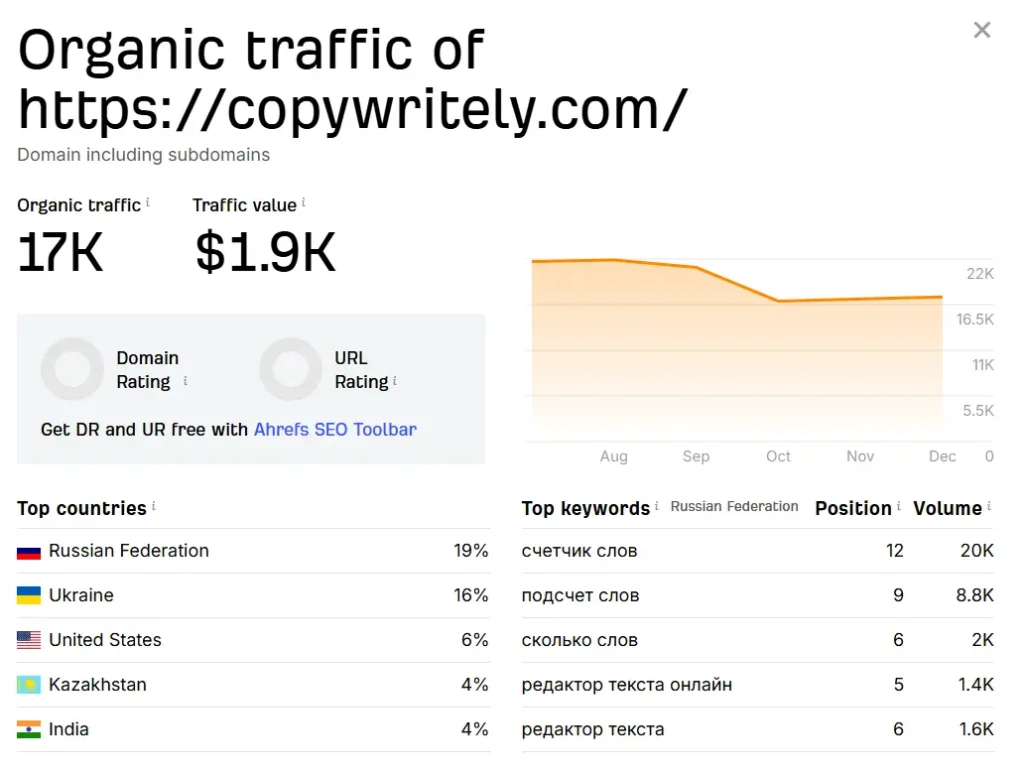Click the Russian Federation keywords country label
The width and height of the screenshot is (1024, 775).
(734, 507)
